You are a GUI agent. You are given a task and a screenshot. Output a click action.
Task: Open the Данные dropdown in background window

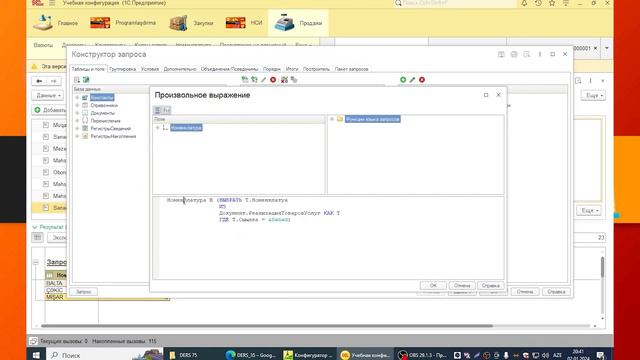(x=48, y=96)
